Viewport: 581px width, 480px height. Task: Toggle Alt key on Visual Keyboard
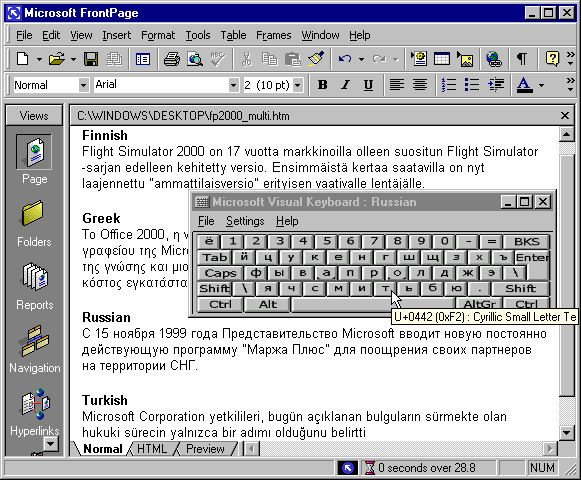tap(268, 304)
